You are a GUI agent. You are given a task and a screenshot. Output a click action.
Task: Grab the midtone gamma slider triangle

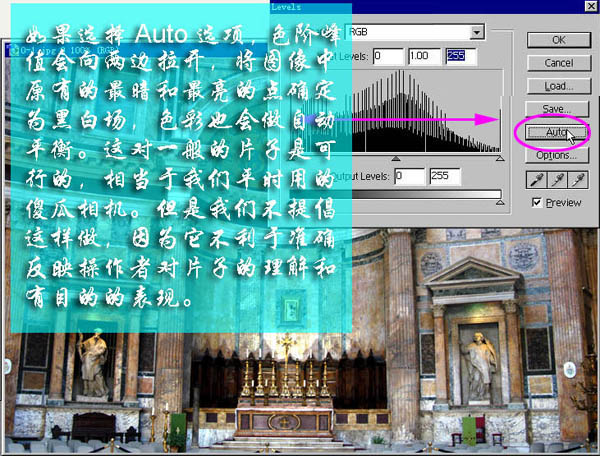(x=396, y=158)
